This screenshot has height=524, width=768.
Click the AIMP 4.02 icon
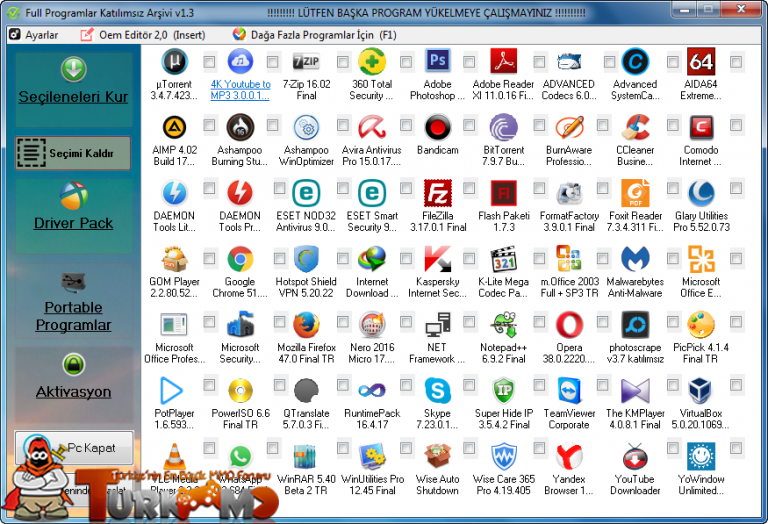pyautogui.click(x=174, y=127)
